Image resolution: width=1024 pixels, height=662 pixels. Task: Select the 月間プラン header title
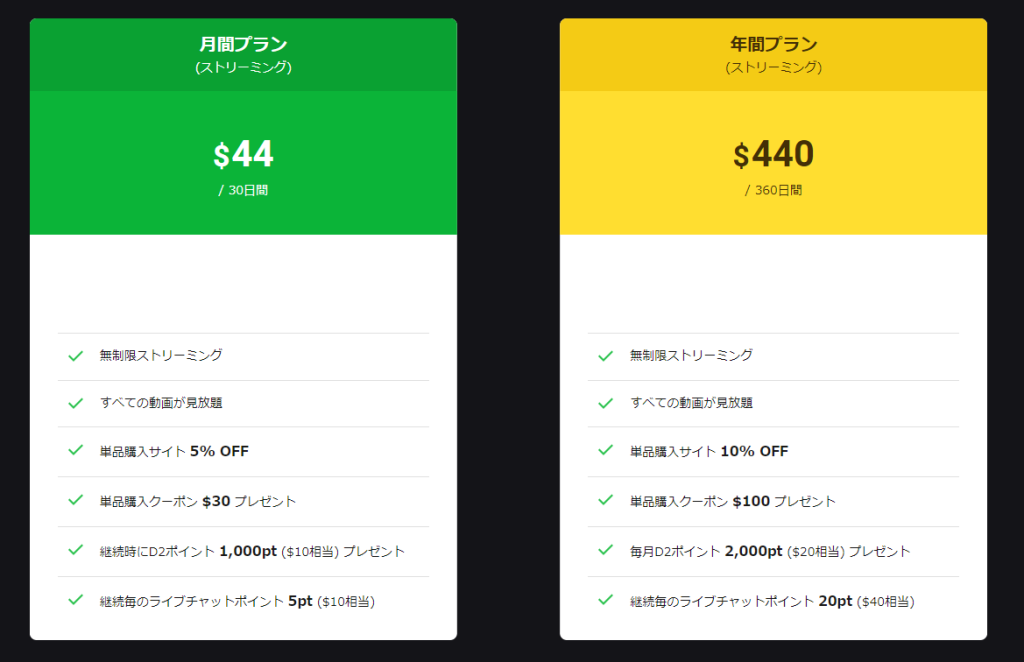click(243, 45)
